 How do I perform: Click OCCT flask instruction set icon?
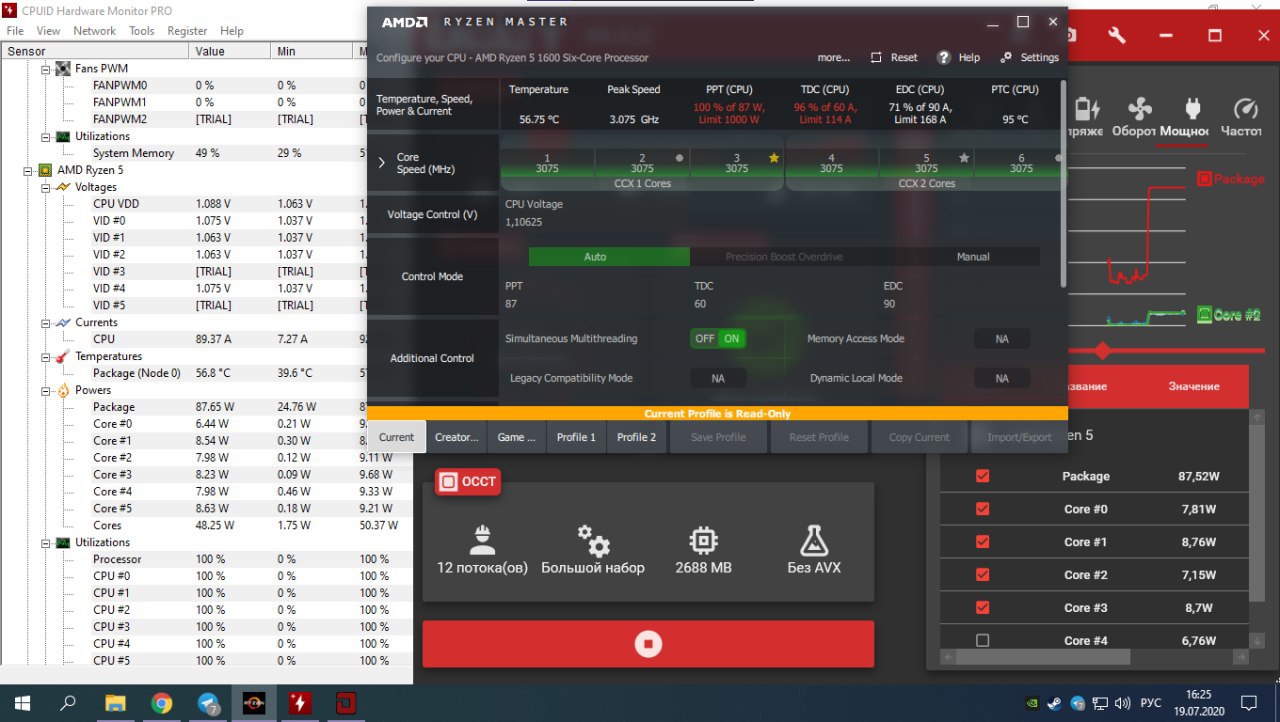click(x=814, y=540)
